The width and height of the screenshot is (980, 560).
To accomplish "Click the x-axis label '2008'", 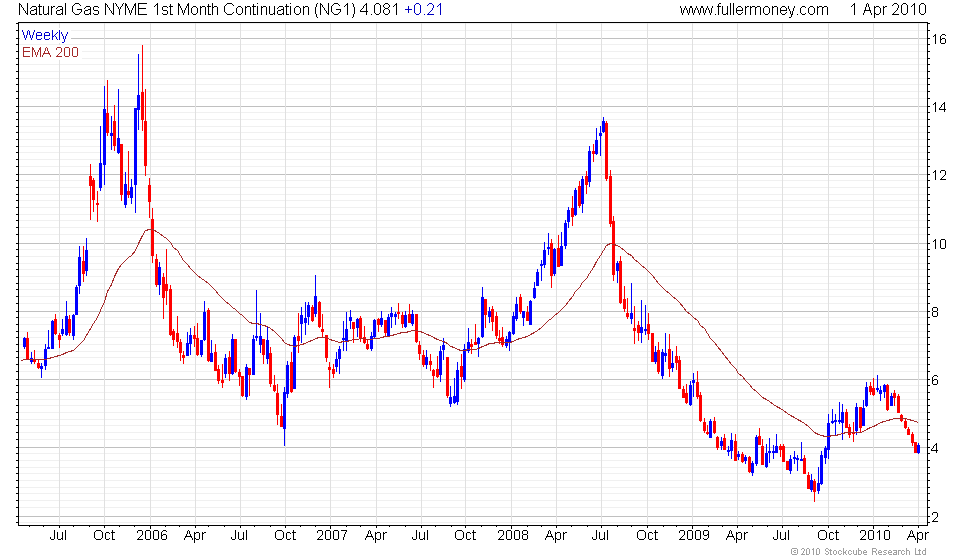I will coord(512,536).
